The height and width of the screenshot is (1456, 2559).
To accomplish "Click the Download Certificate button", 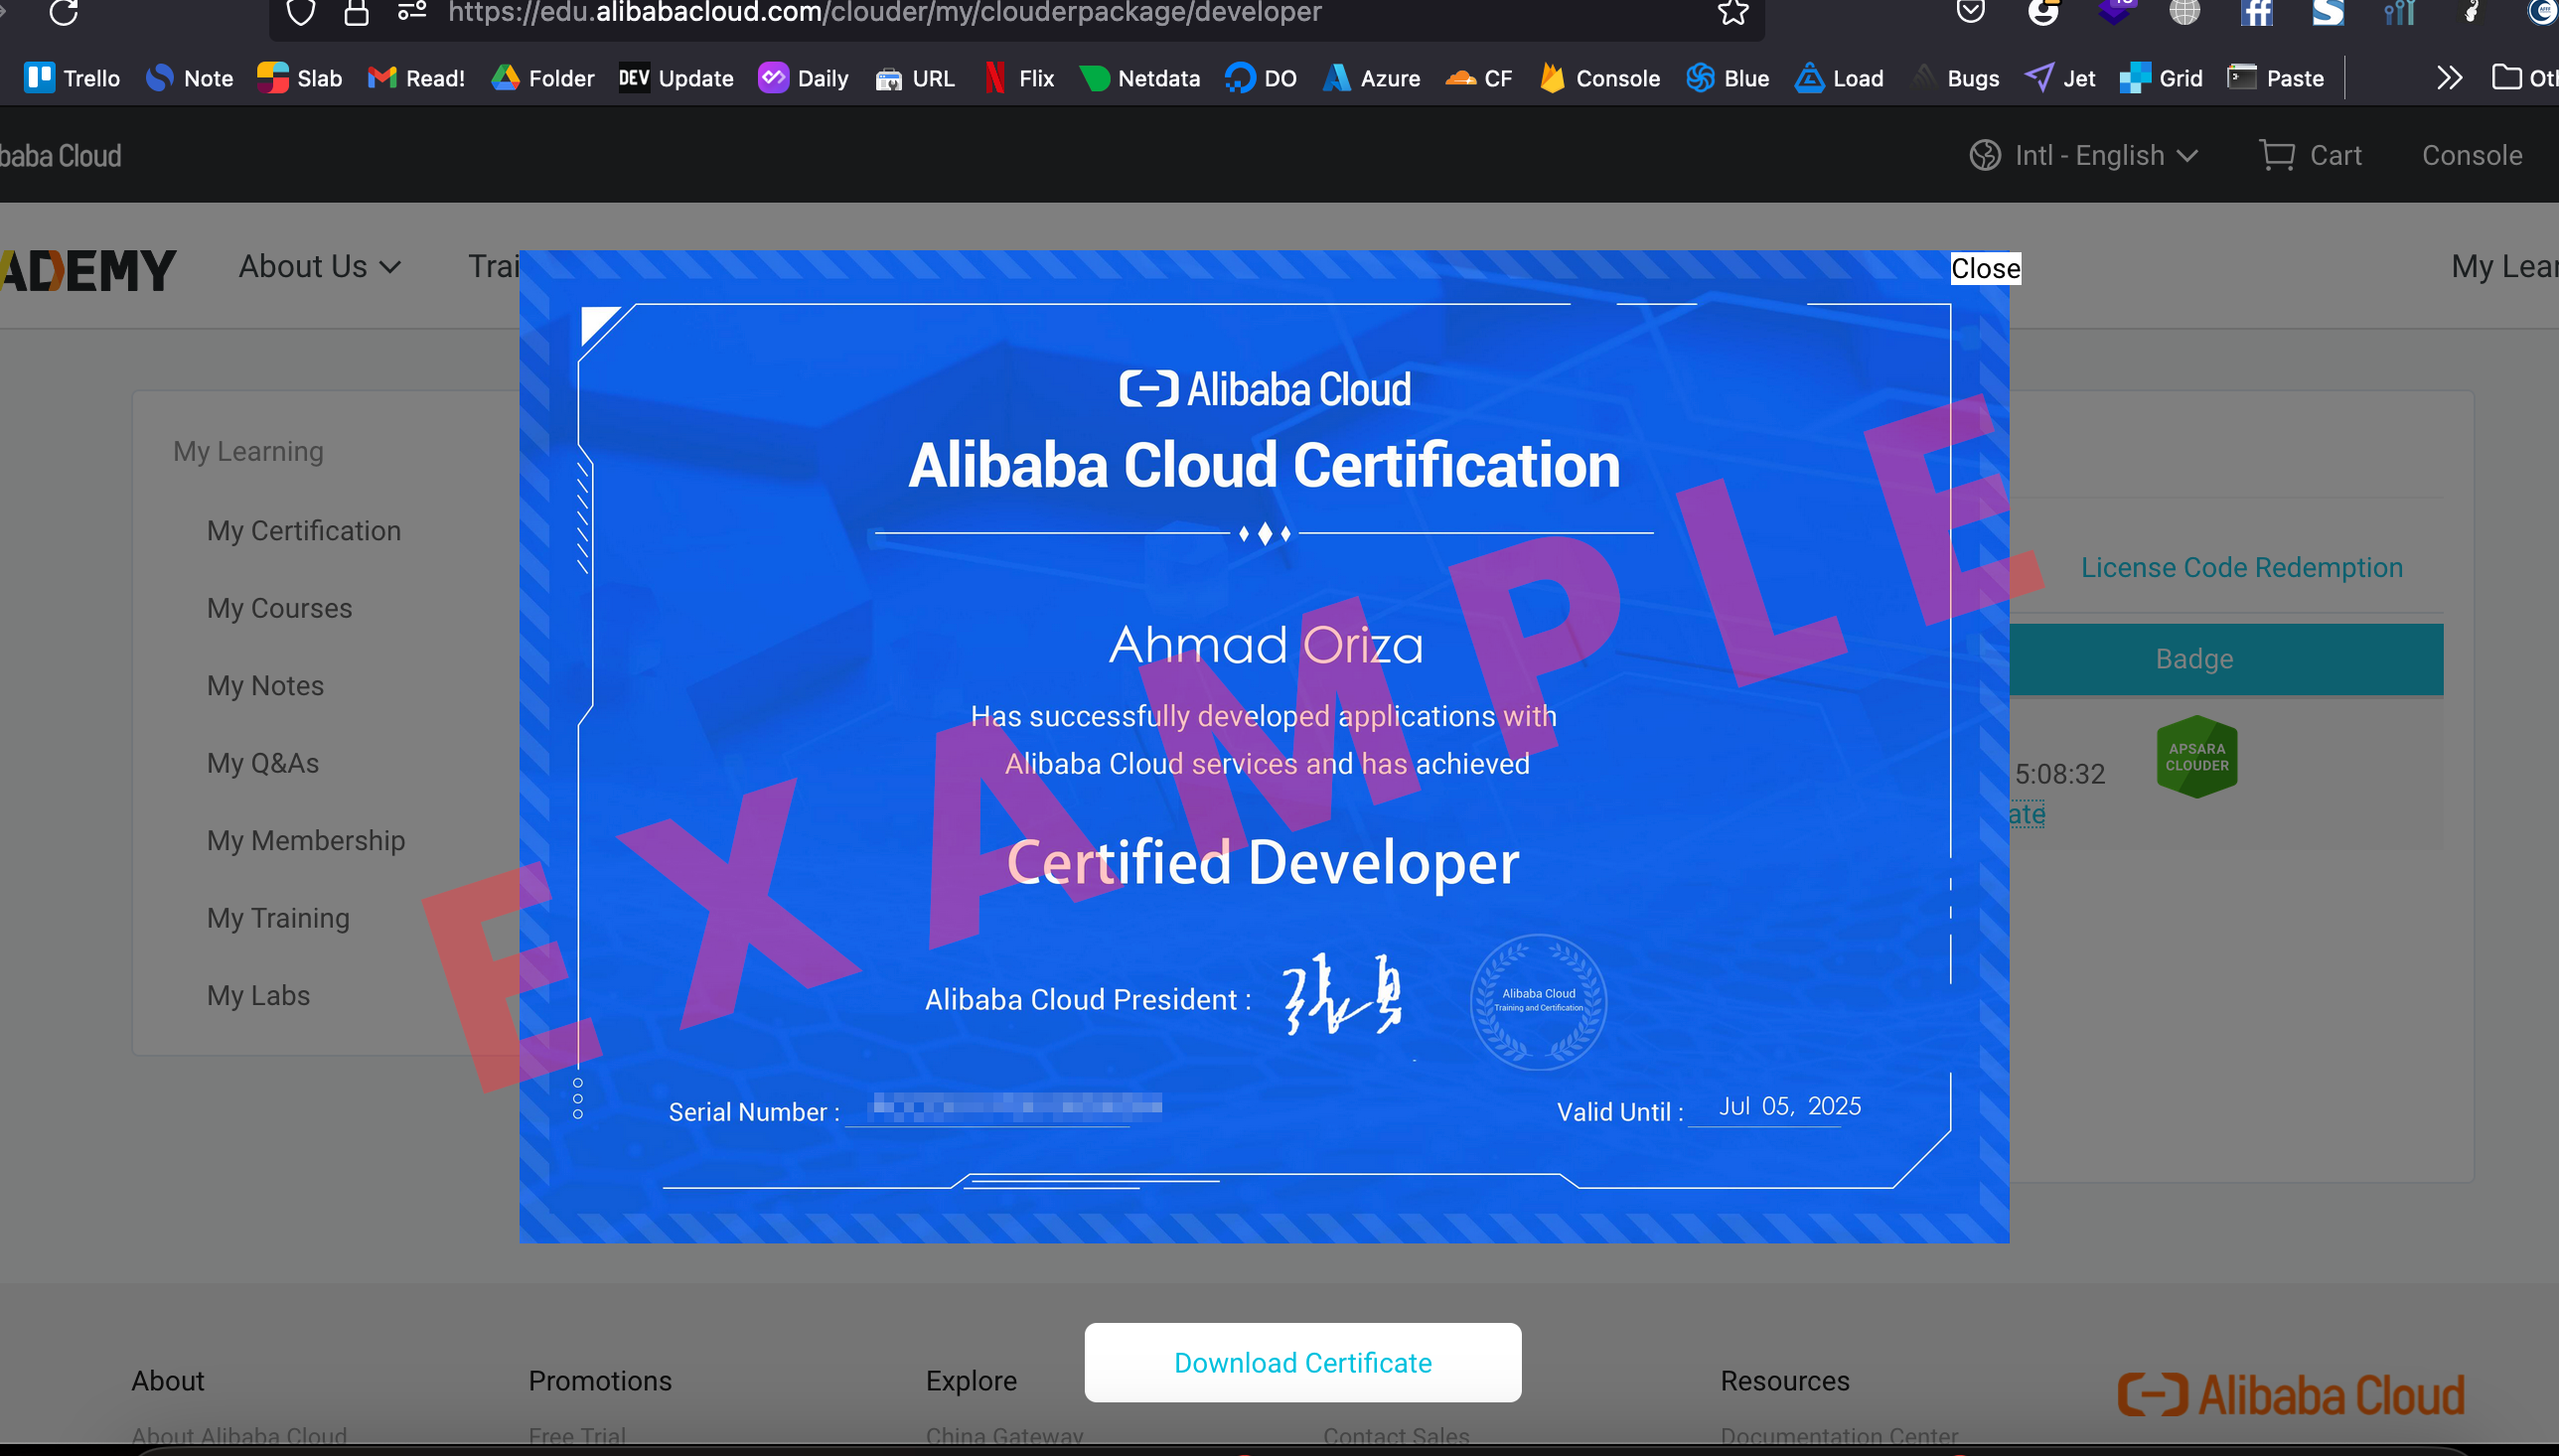I will tap(1302, 1362).
